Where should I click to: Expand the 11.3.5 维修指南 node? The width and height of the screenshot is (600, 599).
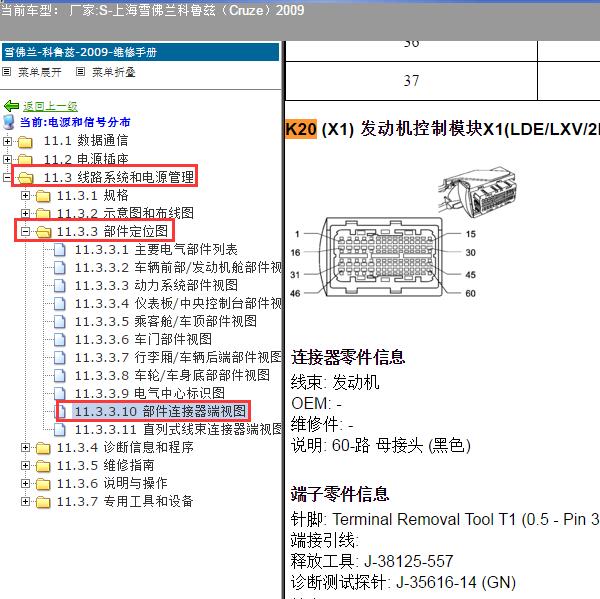click(25, 465)
